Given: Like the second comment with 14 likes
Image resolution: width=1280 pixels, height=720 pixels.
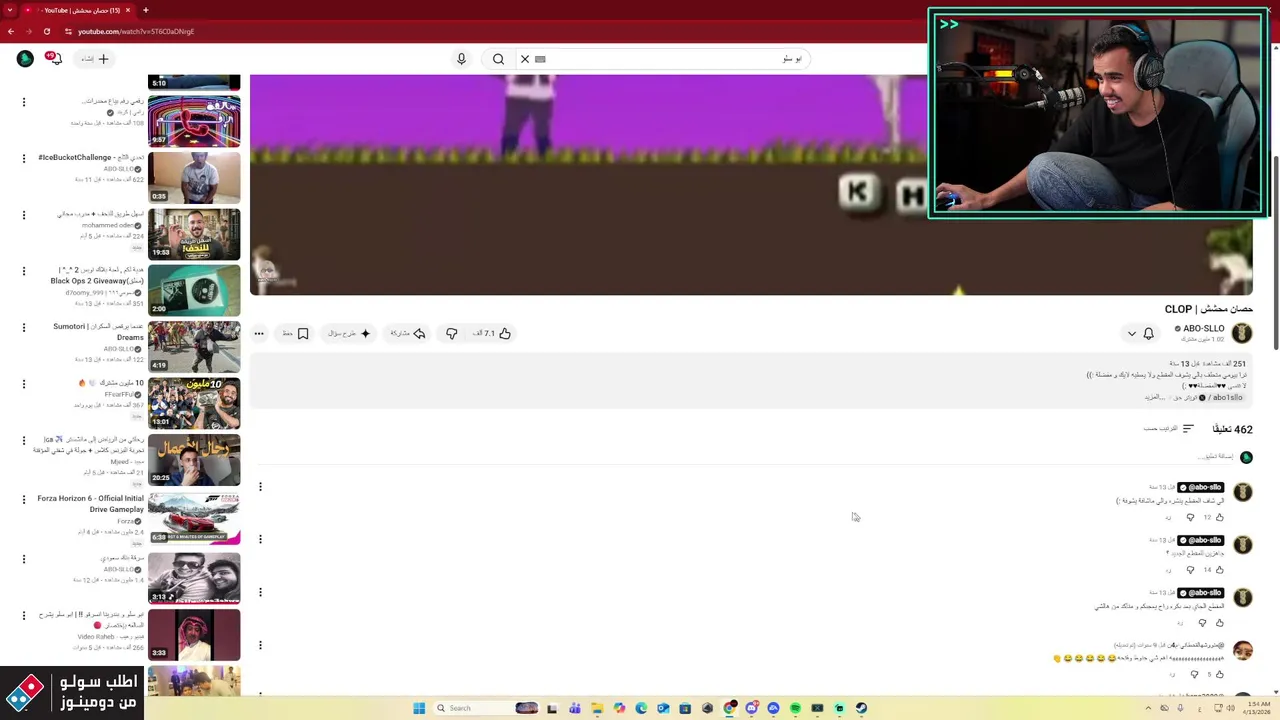Looking at the screenshot, I should pos(1219,570).
